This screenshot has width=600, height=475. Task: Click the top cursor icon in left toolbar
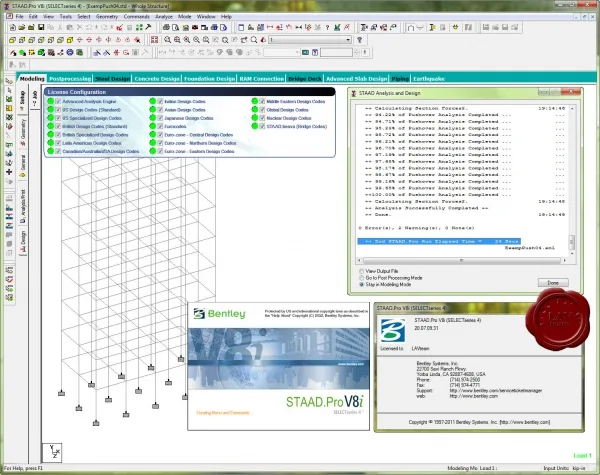(9, 81)
